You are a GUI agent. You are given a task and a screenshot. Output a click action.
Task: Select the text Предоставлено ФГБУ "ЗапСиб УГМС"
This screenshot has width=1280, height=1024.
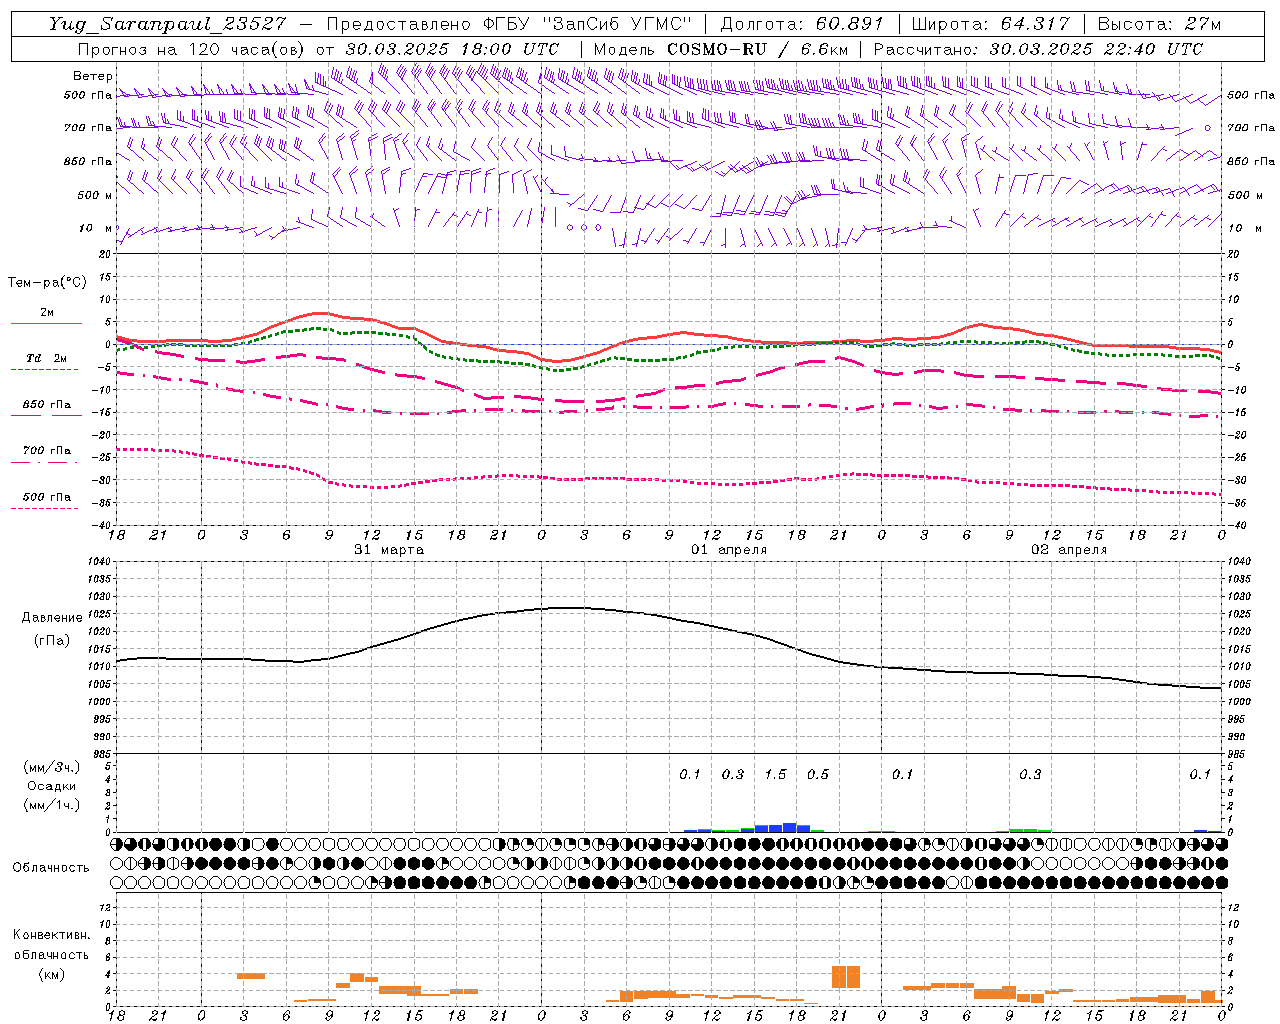pyautogui.click(x=509, y=24)
